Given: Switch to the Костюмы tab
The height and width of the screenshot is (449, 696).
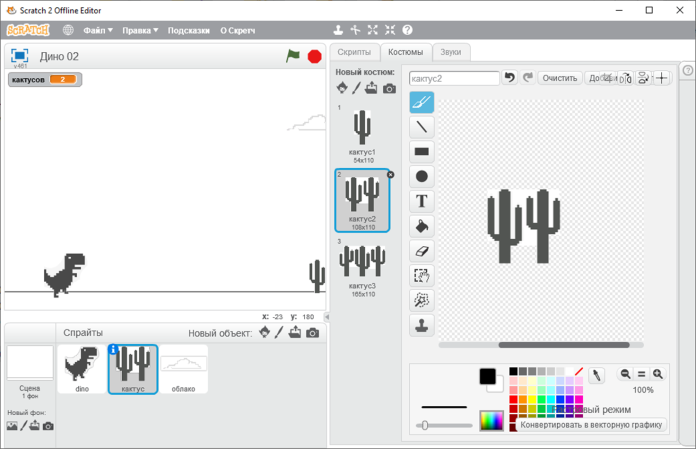Looking at the screenshot, I should (x=405, y=52).
